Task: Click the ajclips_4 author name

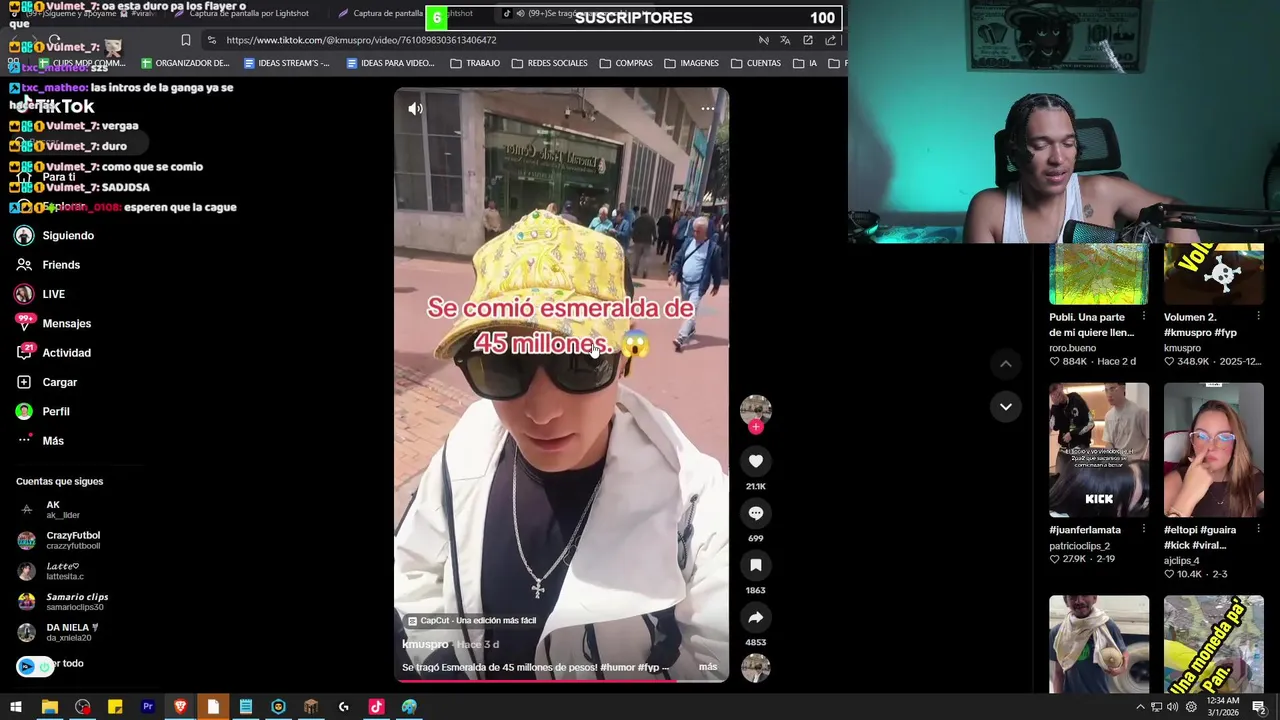Action: coord(1181,561)
